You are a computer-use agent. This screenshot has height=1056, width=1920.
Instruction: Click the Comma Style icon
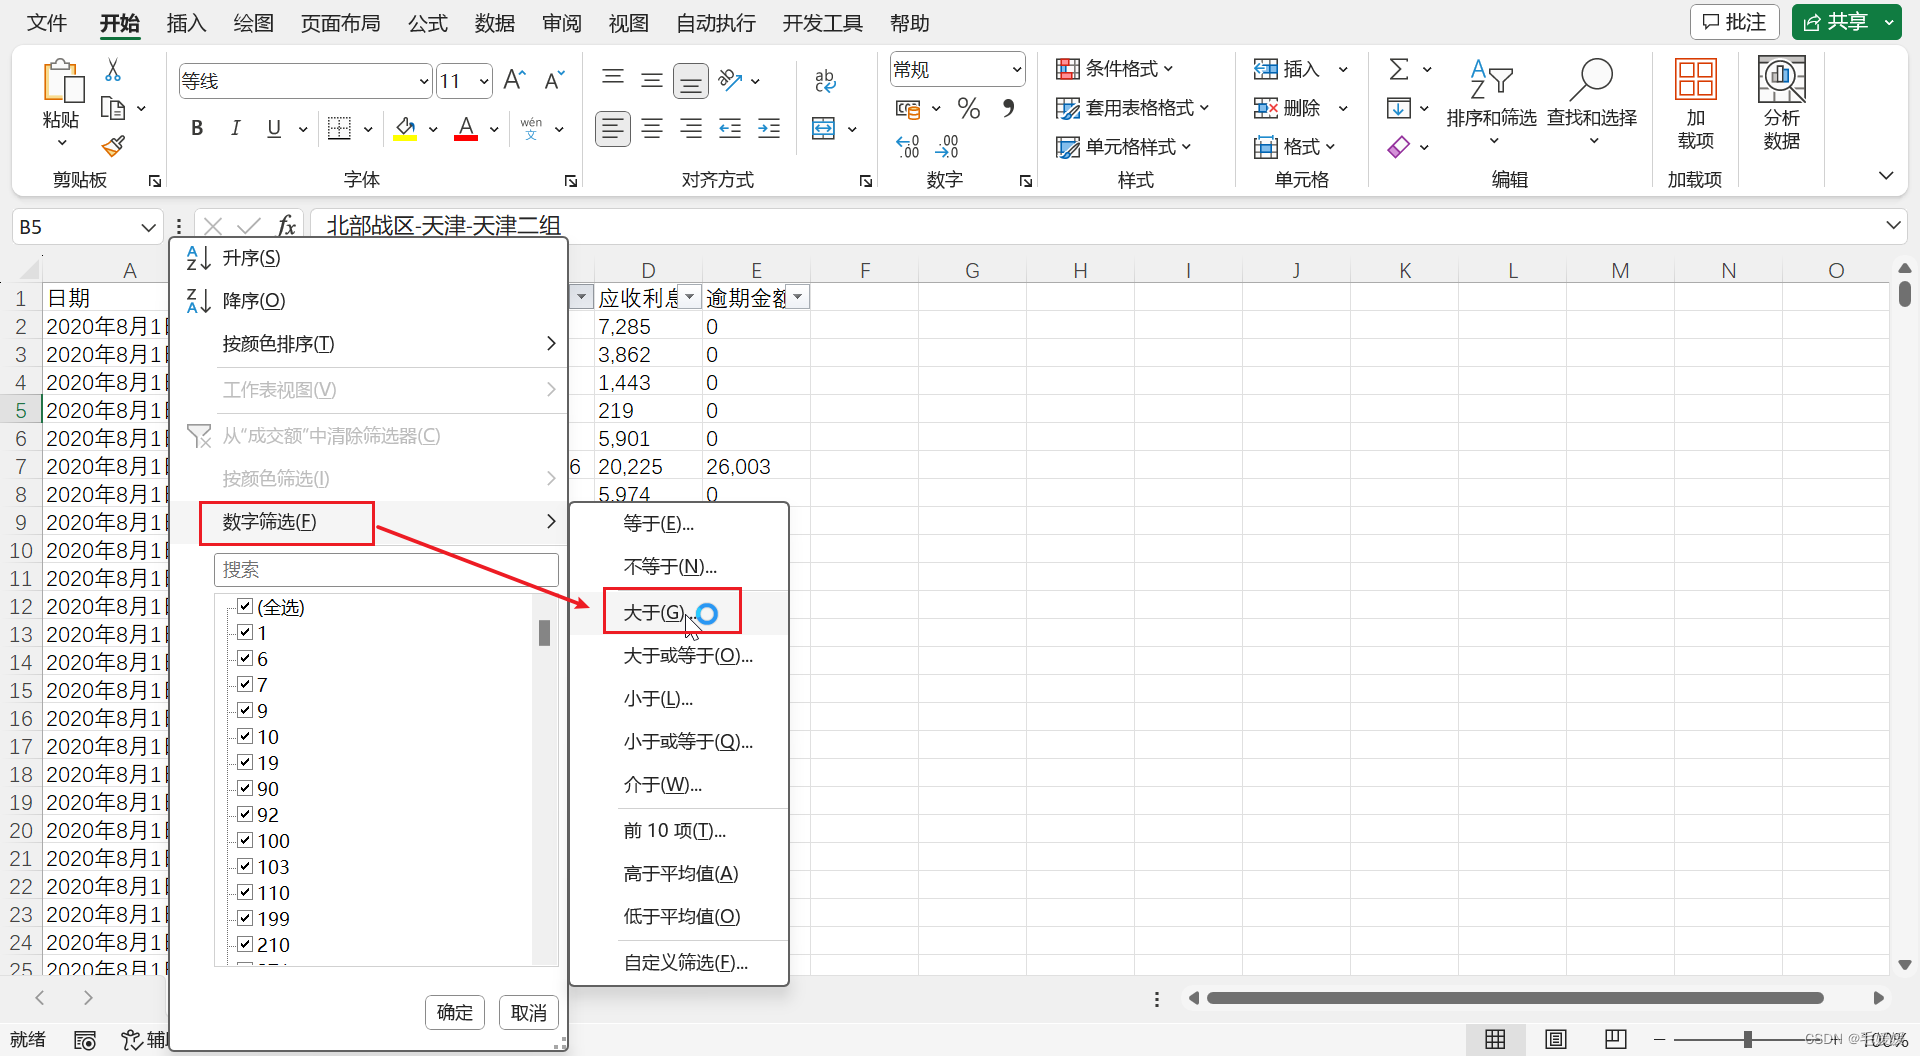(1008, 107)
